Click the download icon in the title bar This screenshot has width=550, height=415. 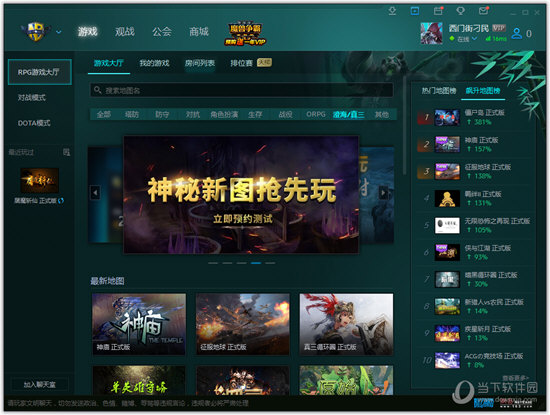(x=393, y=11)
